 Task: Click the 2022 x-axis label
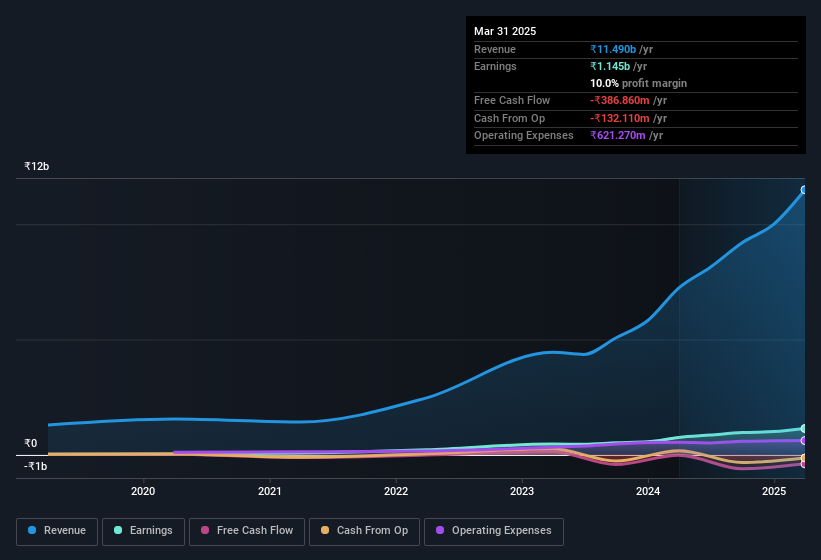(x=396, y=491)
